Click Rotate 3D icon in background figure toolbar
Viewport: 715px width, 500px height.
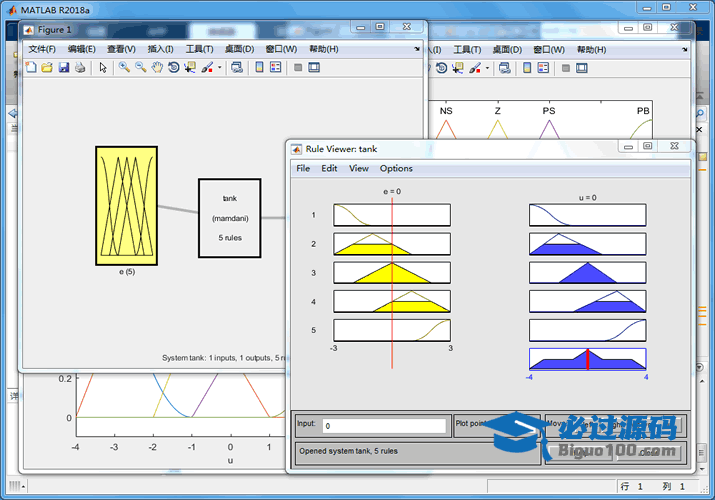pyautogui.click(x=441, y=68)
